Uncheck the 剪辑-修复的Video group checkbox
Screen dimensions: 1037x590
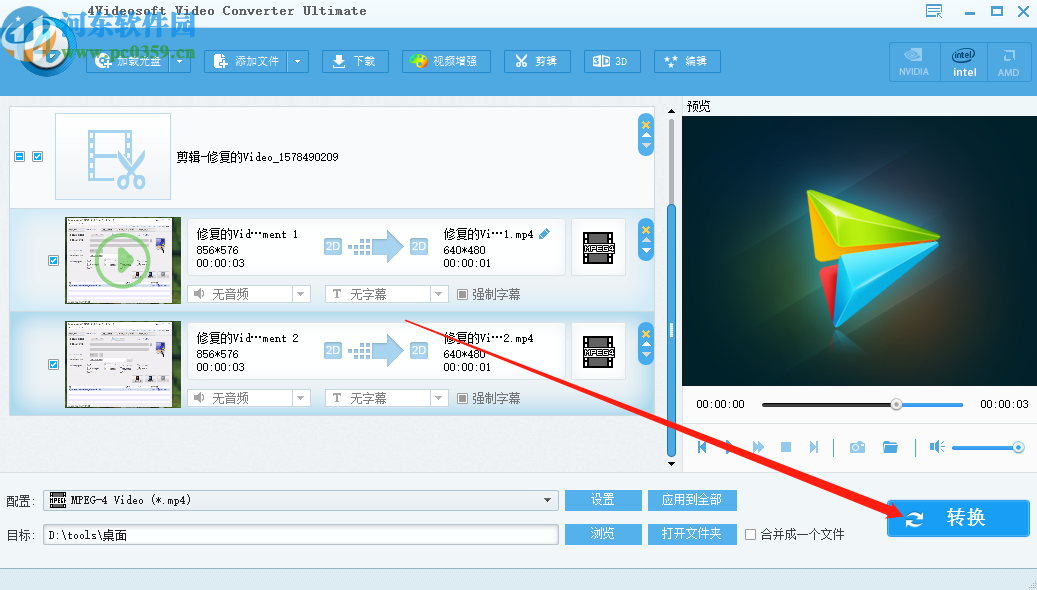tap(38, 157)
